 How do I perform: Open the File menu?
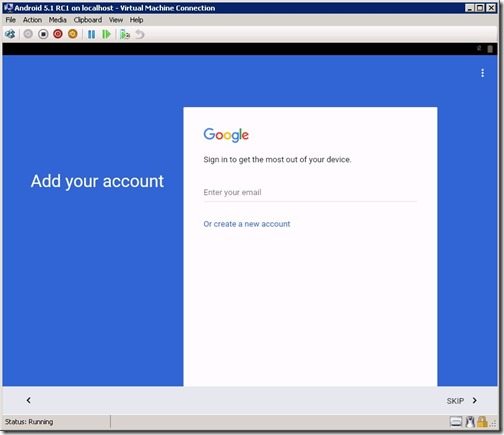10,20
